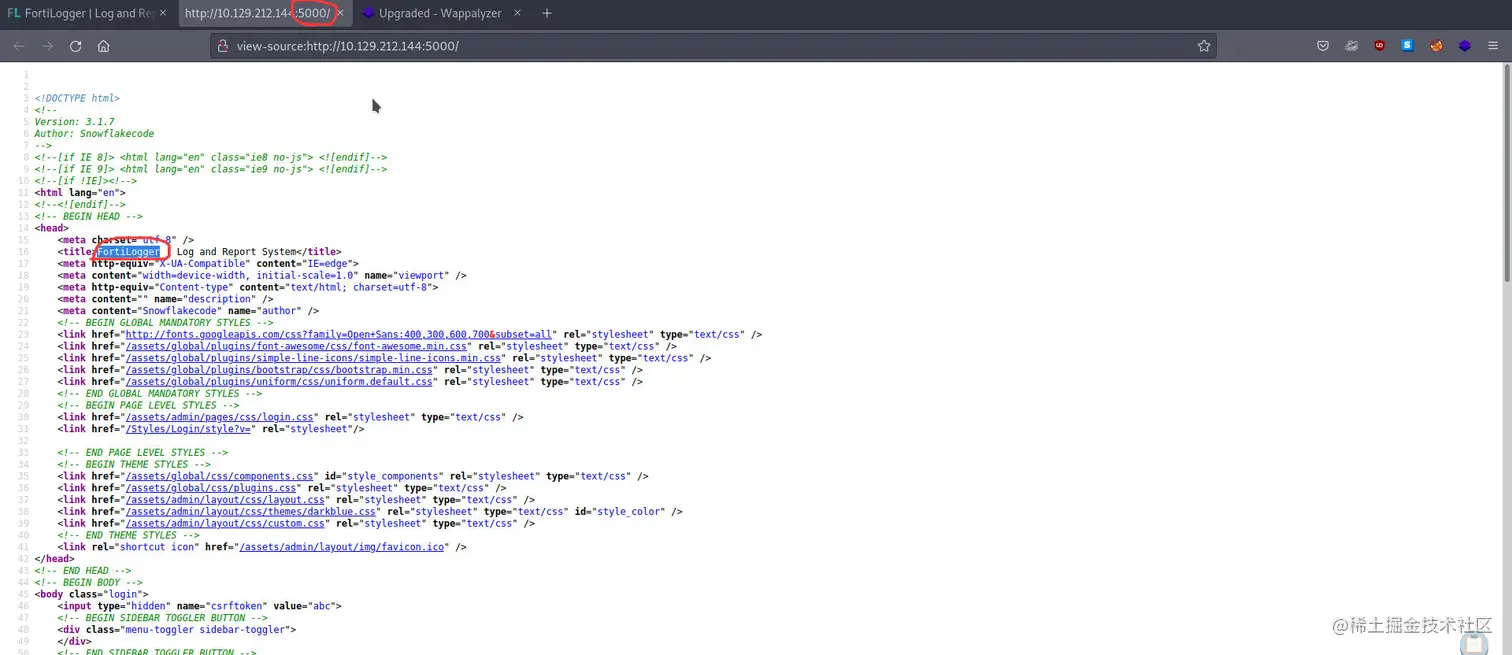This screenshot has height=655, width=1512.
Task: Click the 'Author: Snowflakecode' comment line
Action: pyautogui.click(x=94, y=134)
